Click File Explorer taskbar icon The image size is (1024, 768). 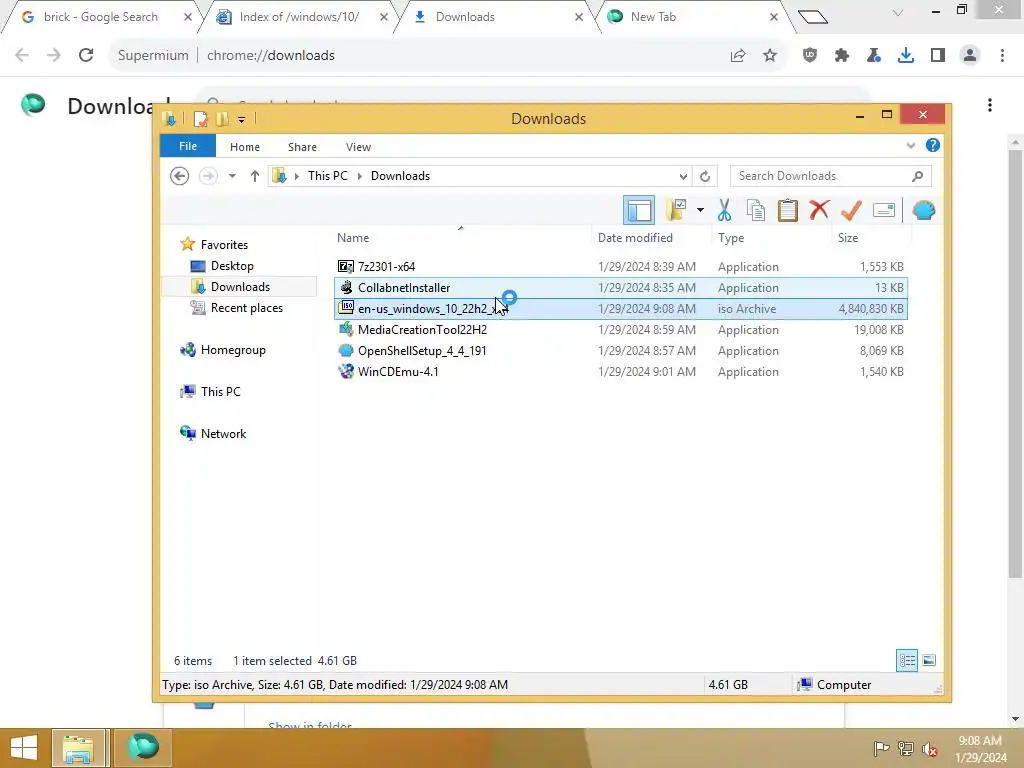78,748
